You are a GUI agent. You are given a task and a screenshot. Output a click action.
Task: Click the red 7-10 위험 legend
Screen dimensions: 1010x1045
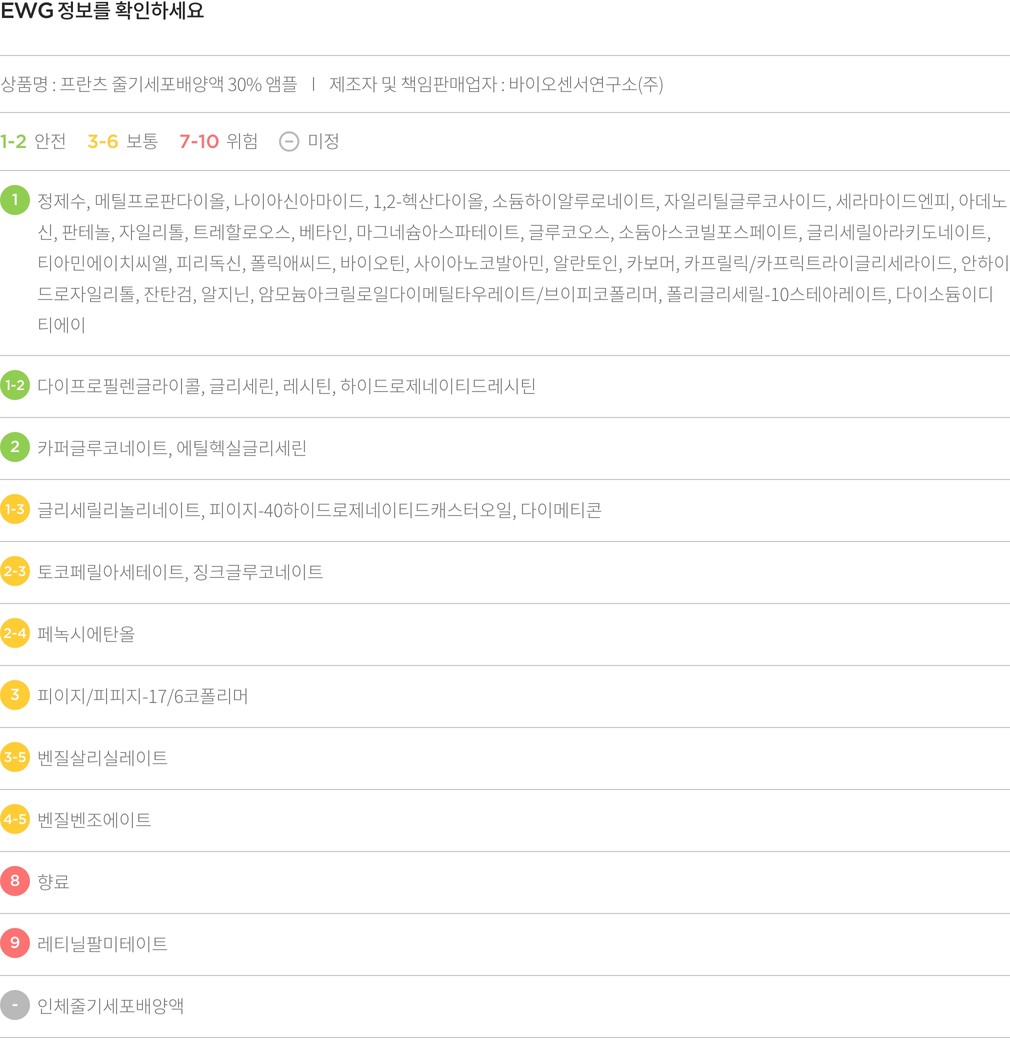tap(218, 141)
